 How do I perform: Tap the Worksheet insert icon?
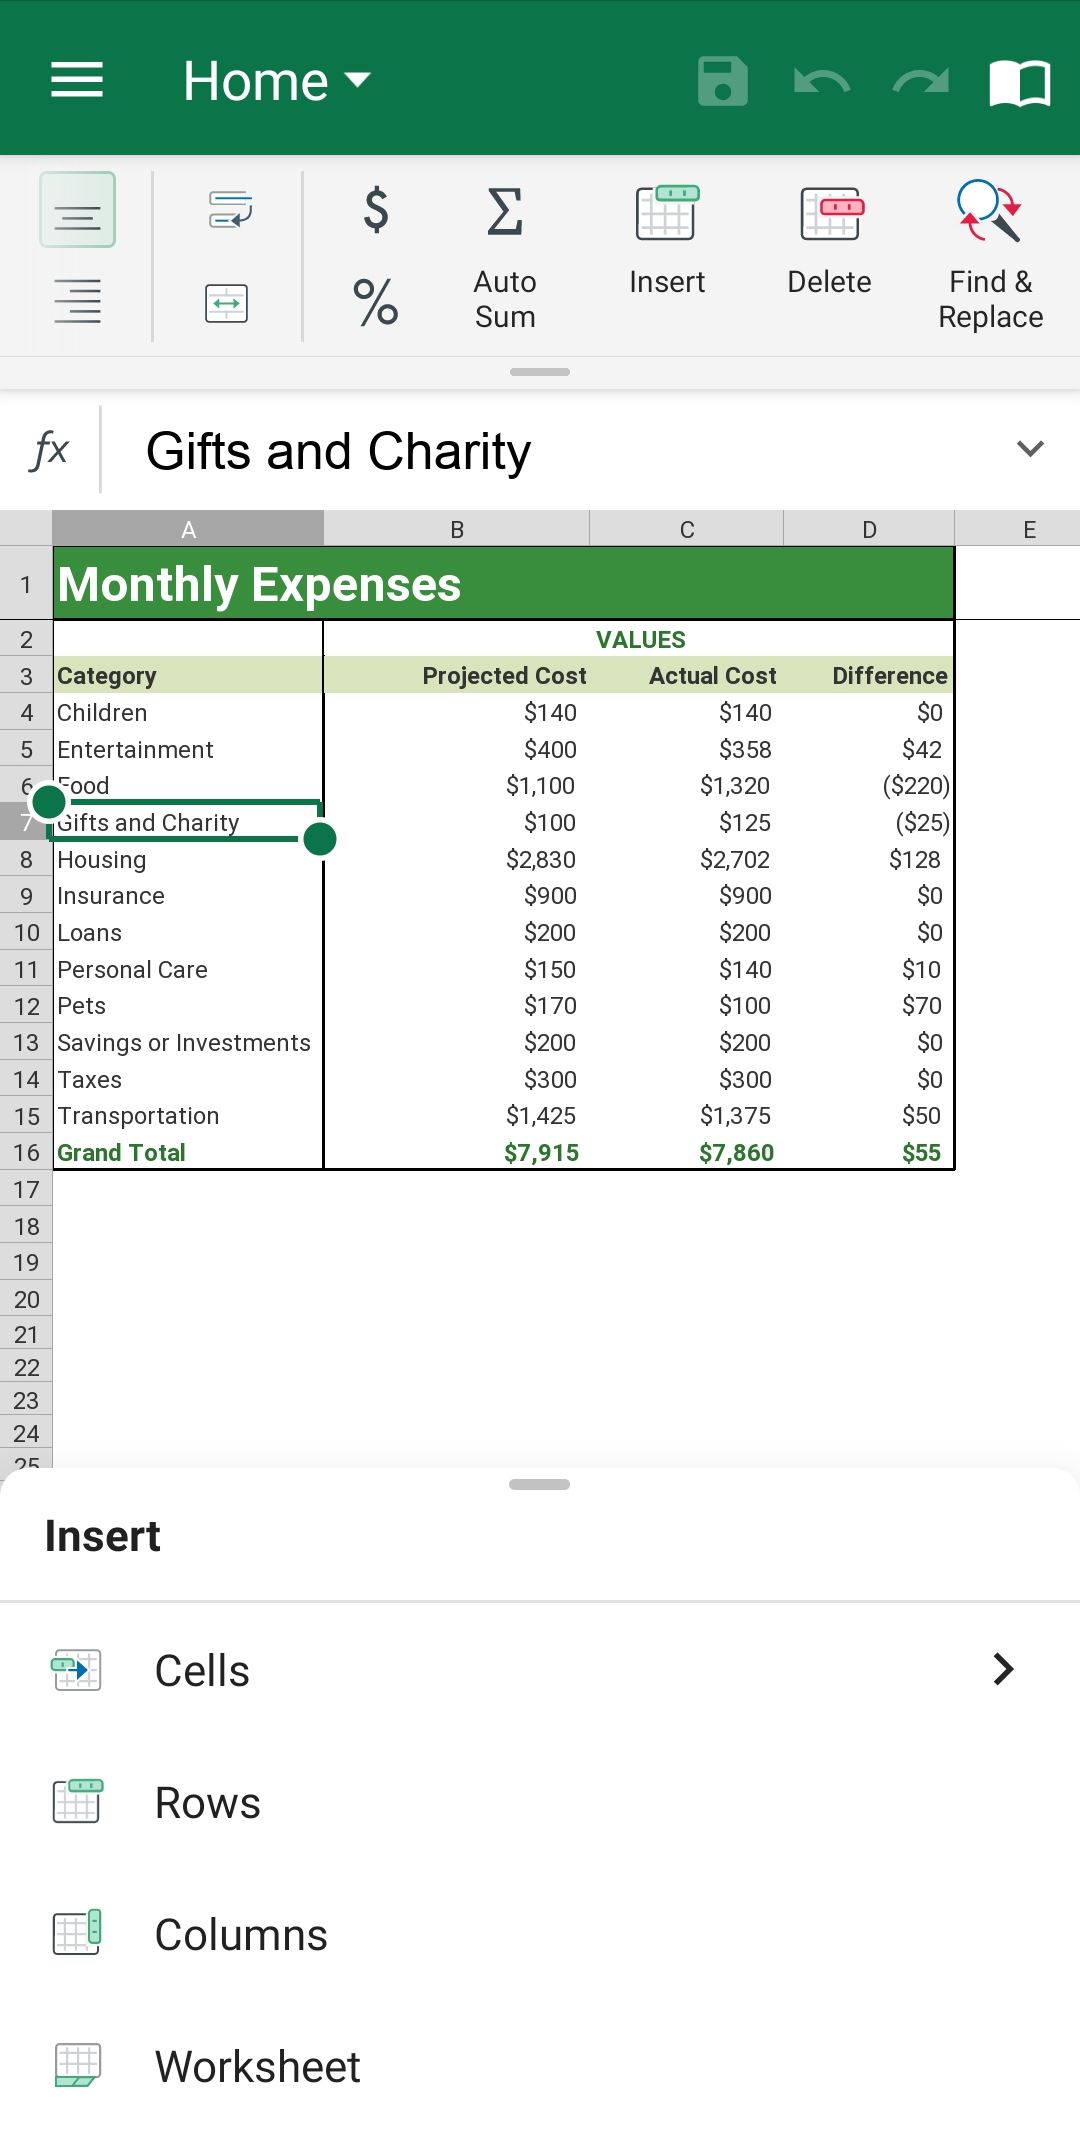point(77,2065)
